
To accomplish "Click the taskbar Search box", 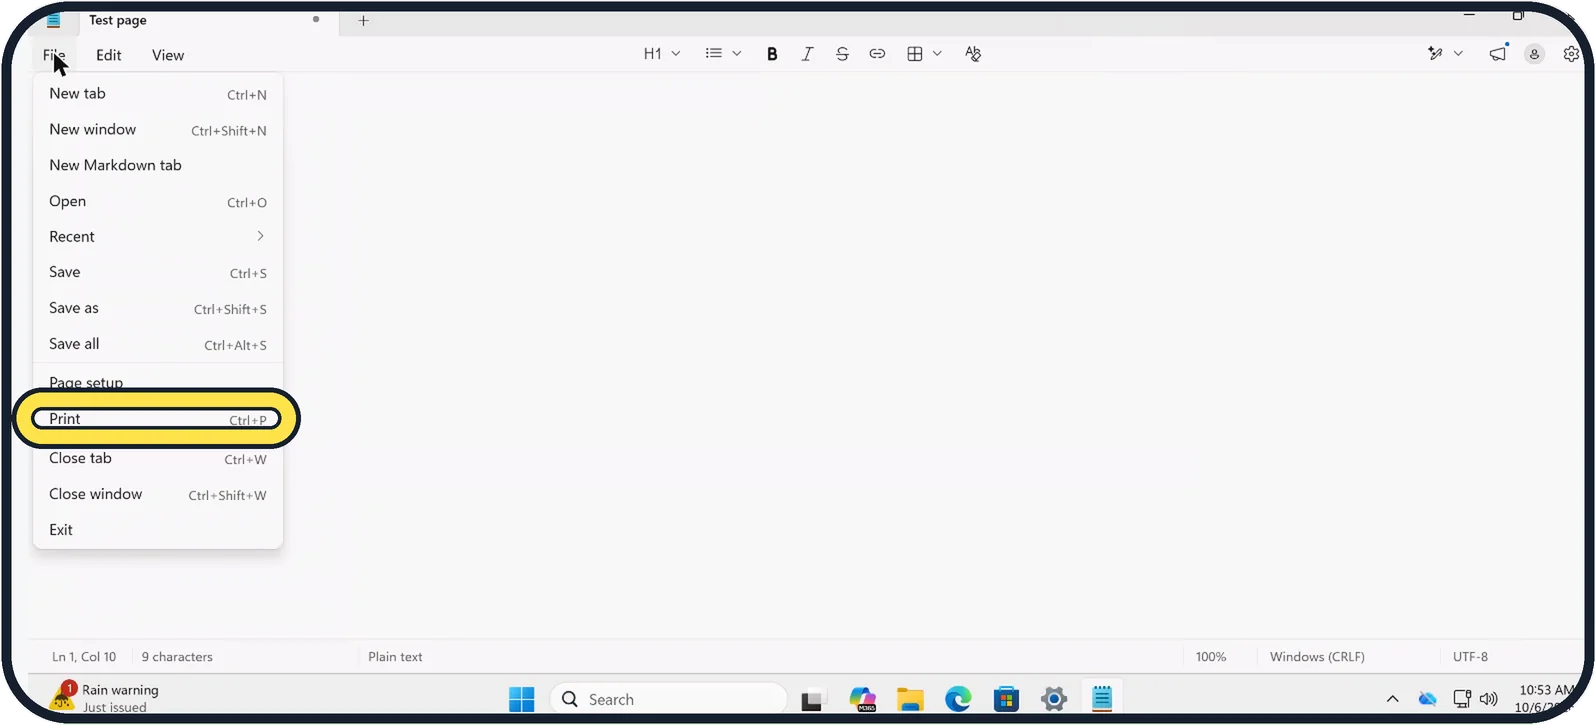I will pyautogui.click(x=668, y=699).
